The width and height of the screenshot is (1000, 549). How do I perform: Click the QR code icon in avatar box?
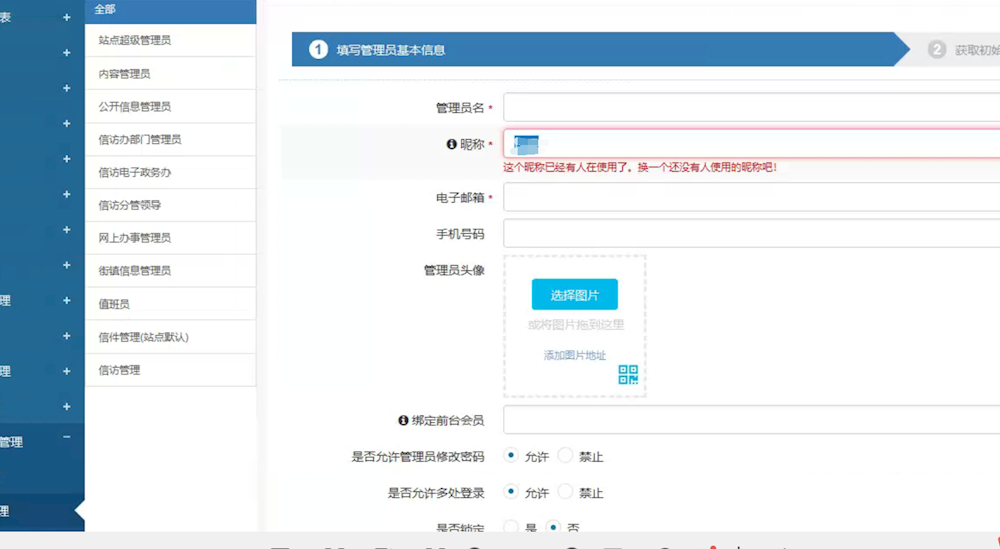pyautogui.click(x=627, y=375)
